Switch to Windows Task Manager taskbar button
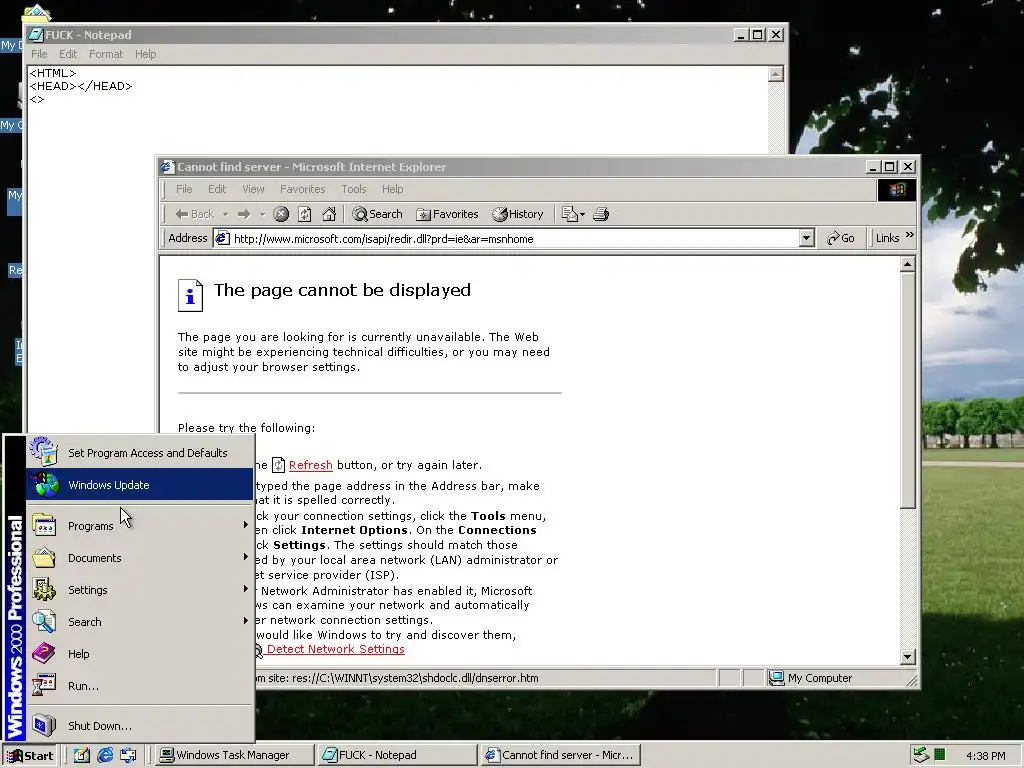The width and height of the screenshot is (1024, 768). click(x=234, y=756)
